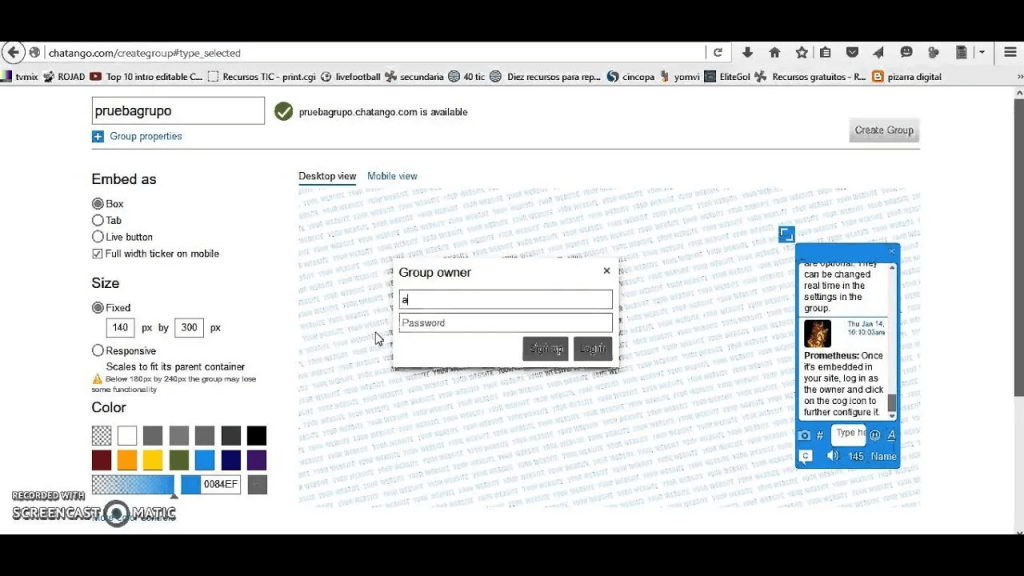Open the site identity globe icon

35,52
